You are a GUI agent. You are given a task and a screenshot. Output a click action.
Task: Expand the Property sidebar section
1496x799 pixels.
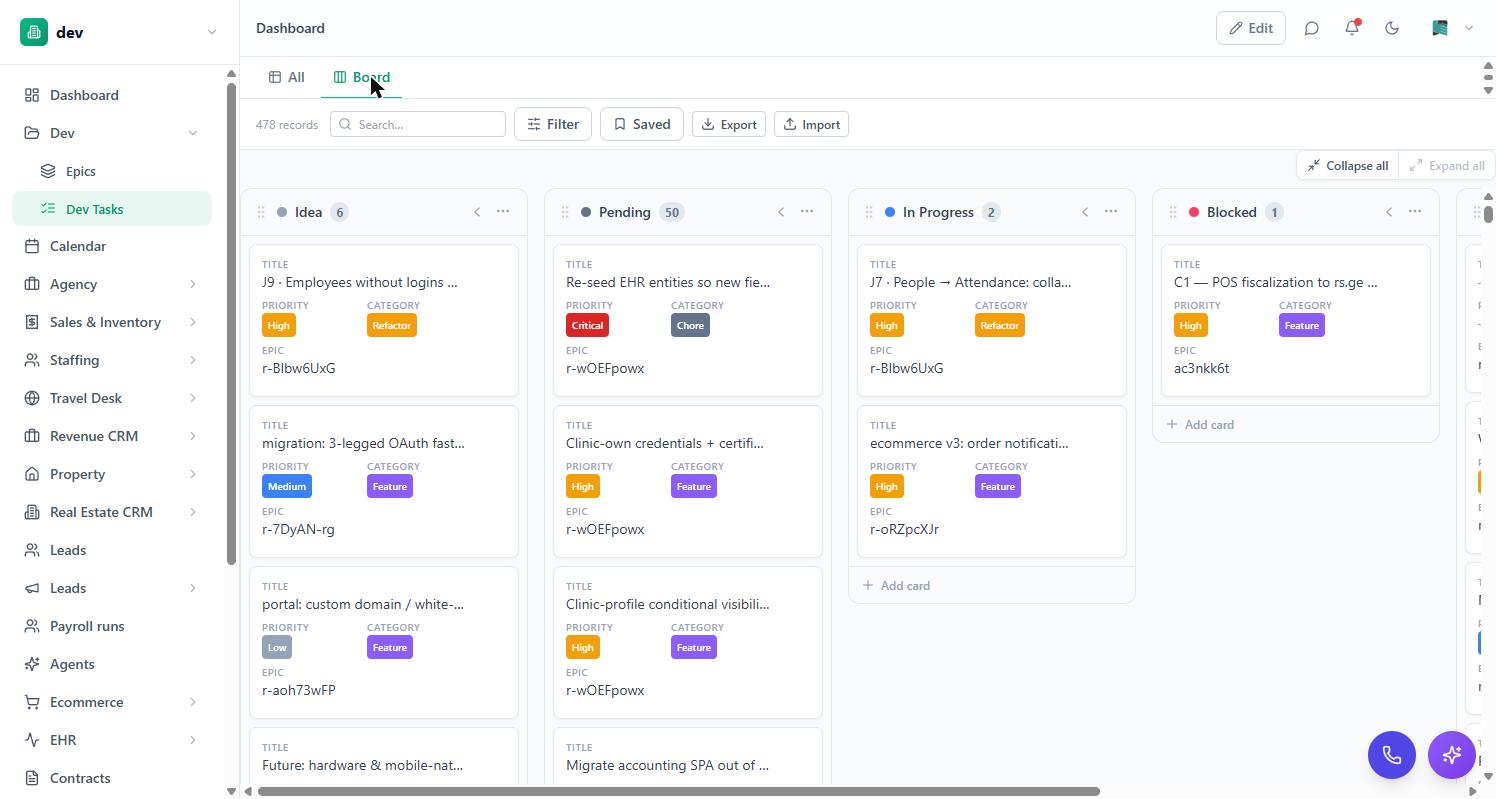(193, 474)
